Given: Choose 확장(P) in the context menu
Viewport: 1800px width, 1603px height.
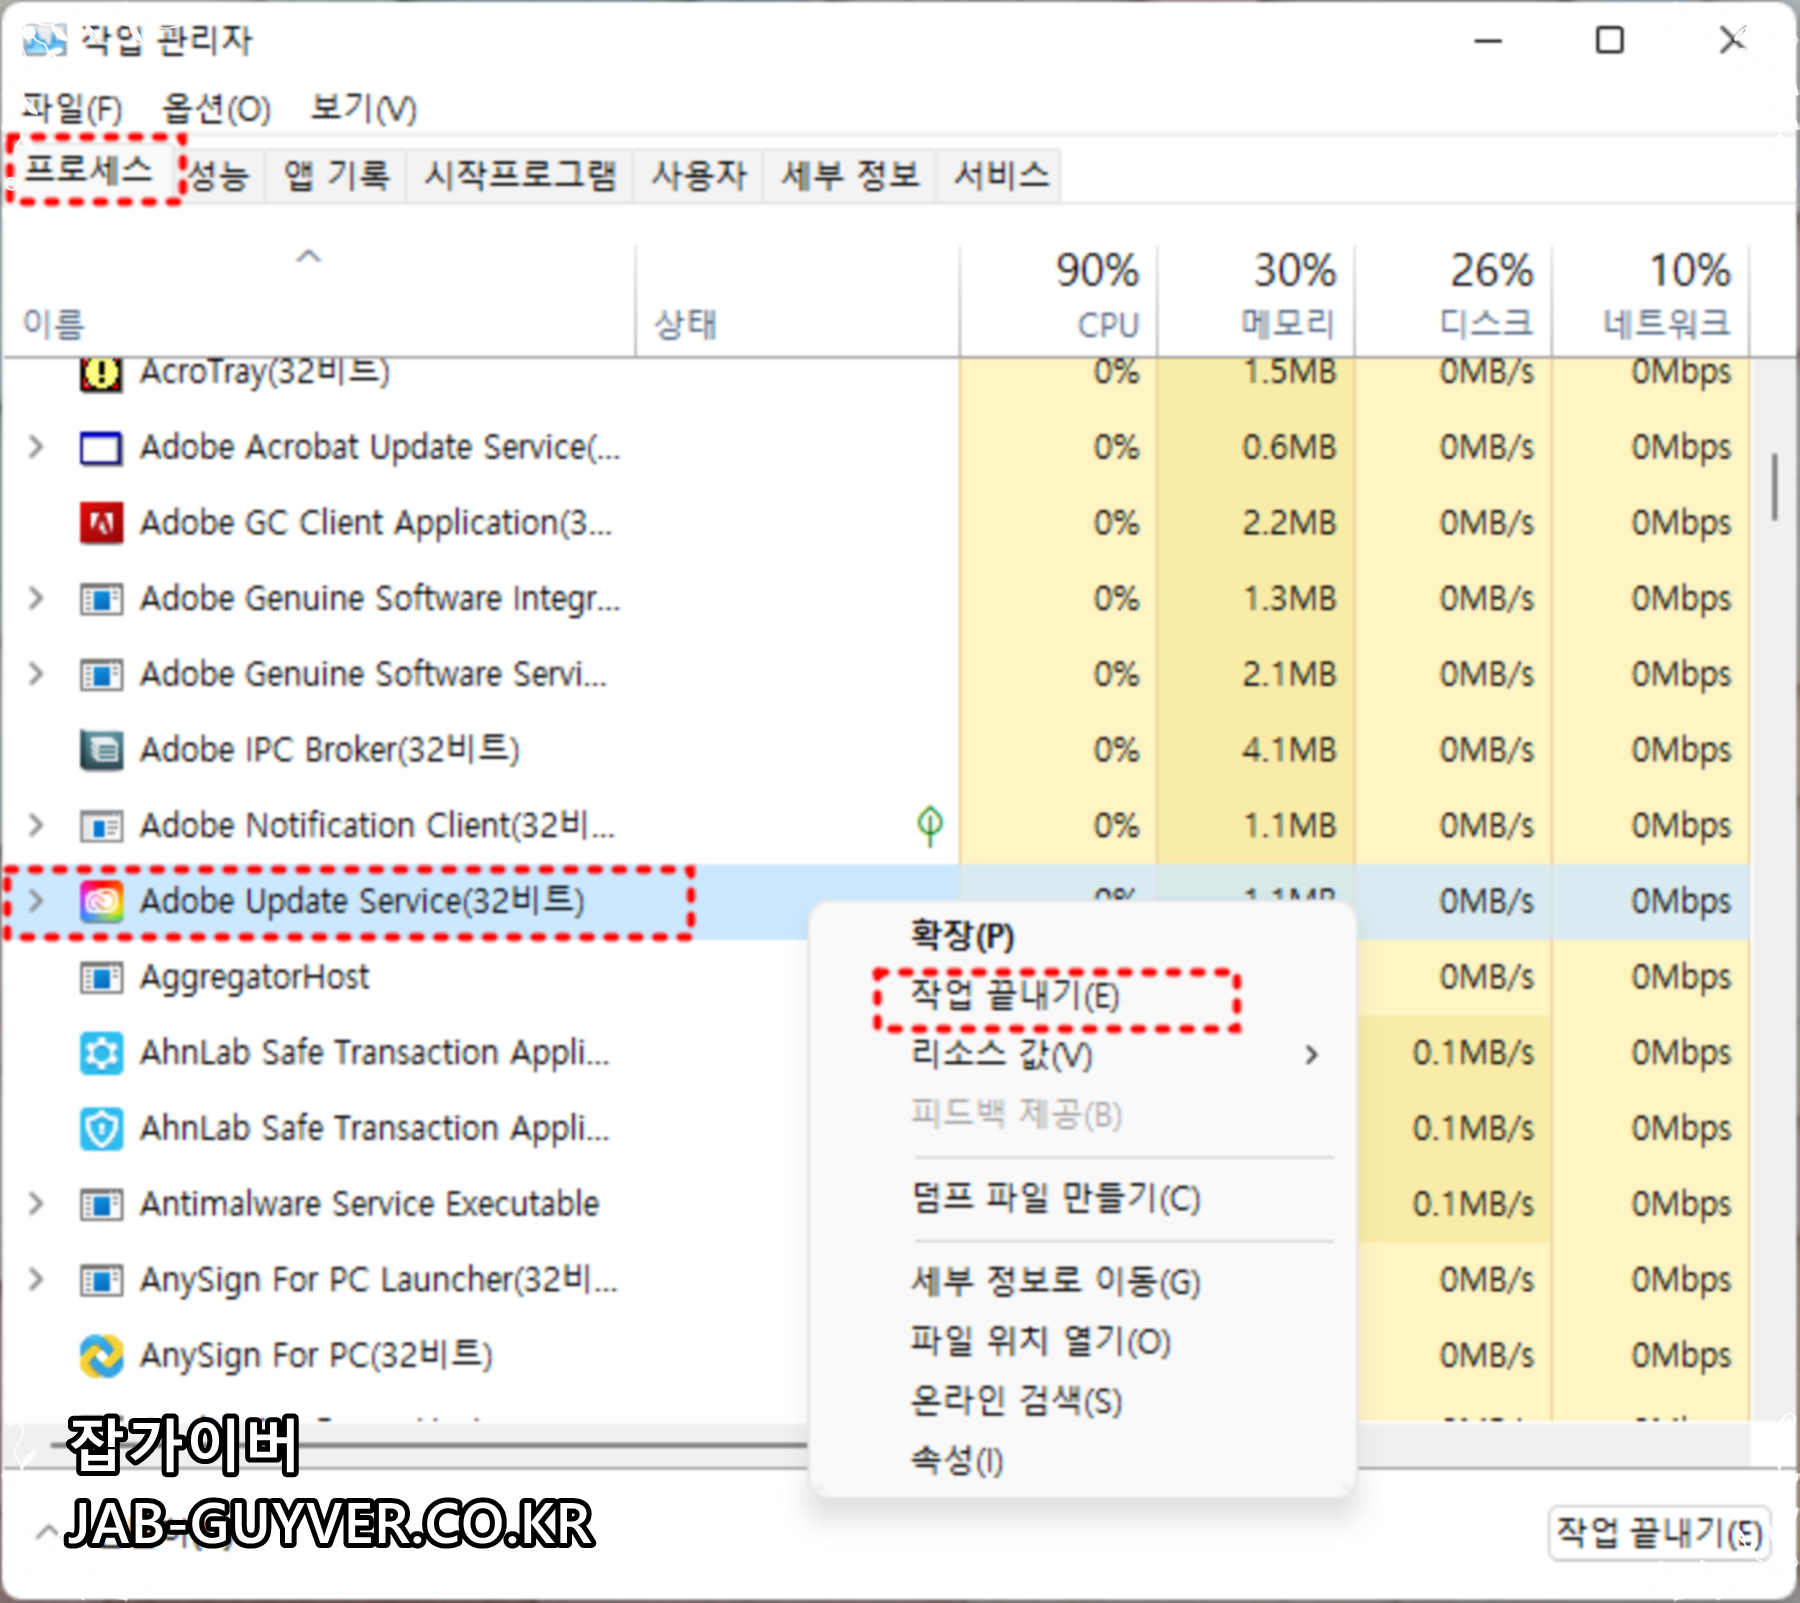Looking at the screenshot, I should 1082,936.
